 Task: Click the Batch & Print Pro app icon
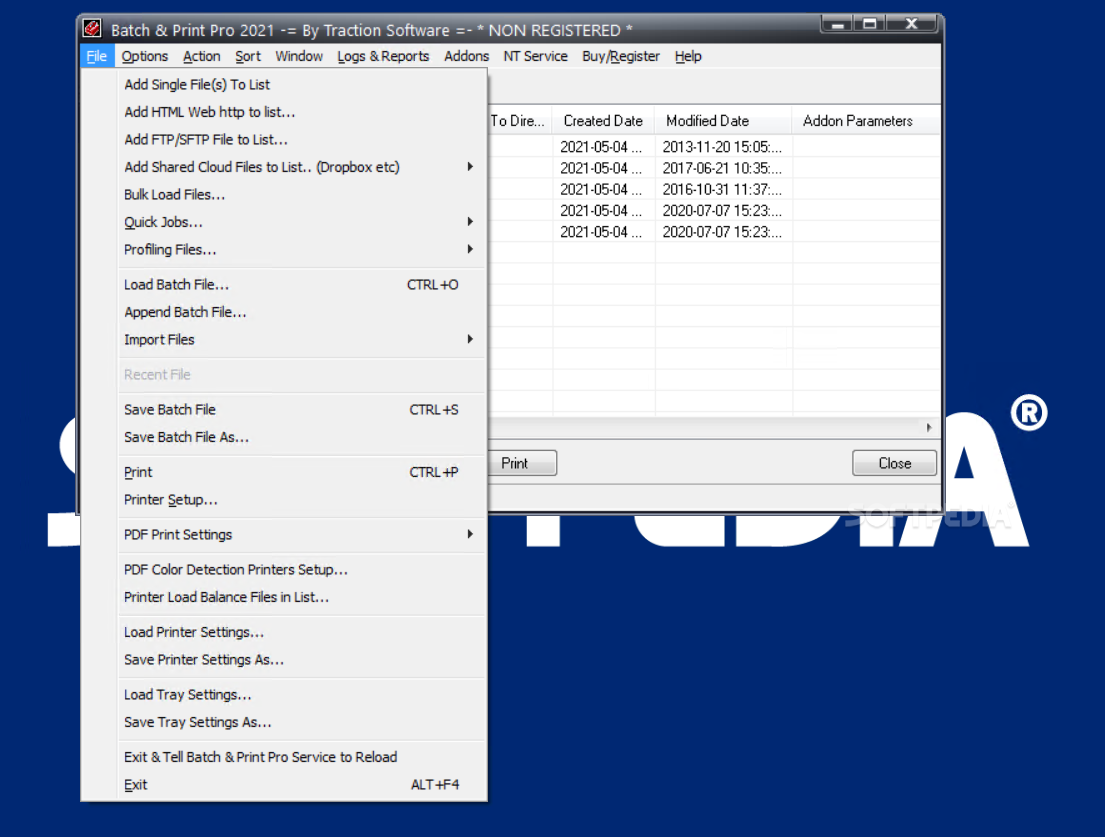92,29
